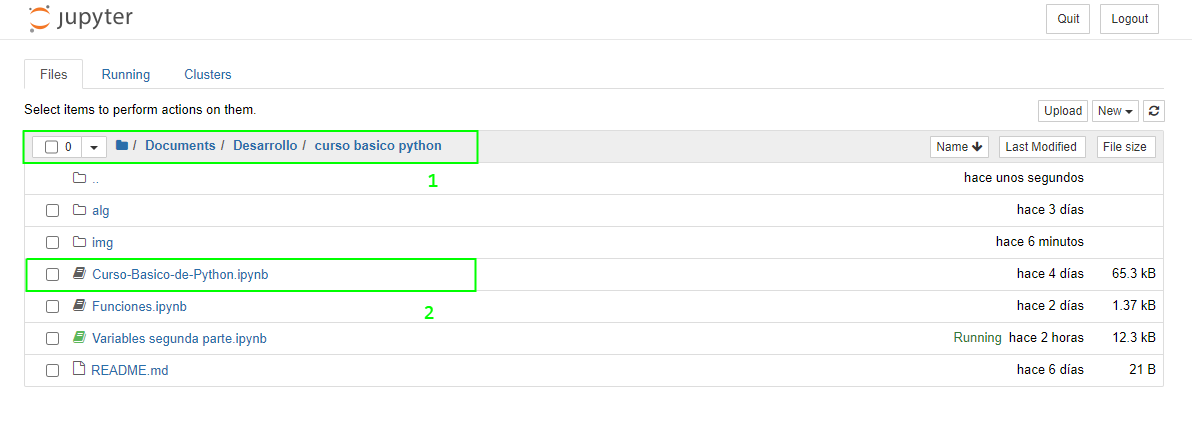
Task: Toggle the select-all items checkbox
Action: (51, 147)
